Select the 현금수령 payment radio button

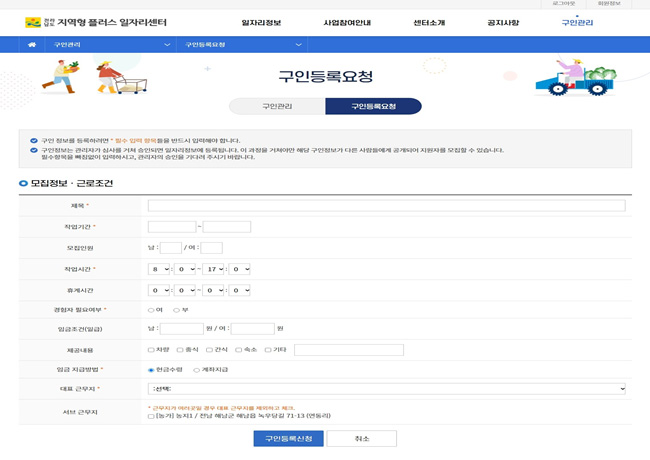[x=151, y=370]
